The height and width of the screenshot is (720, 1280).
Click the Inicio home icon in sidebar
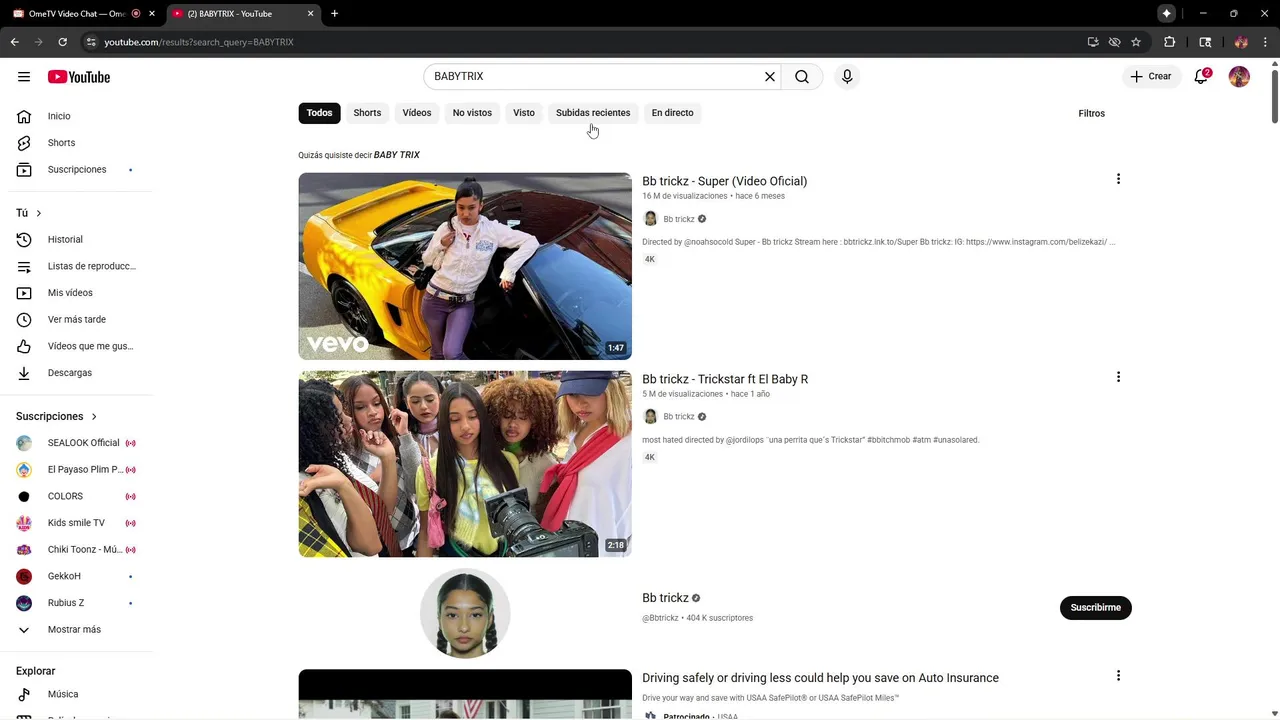pos(24,116)
